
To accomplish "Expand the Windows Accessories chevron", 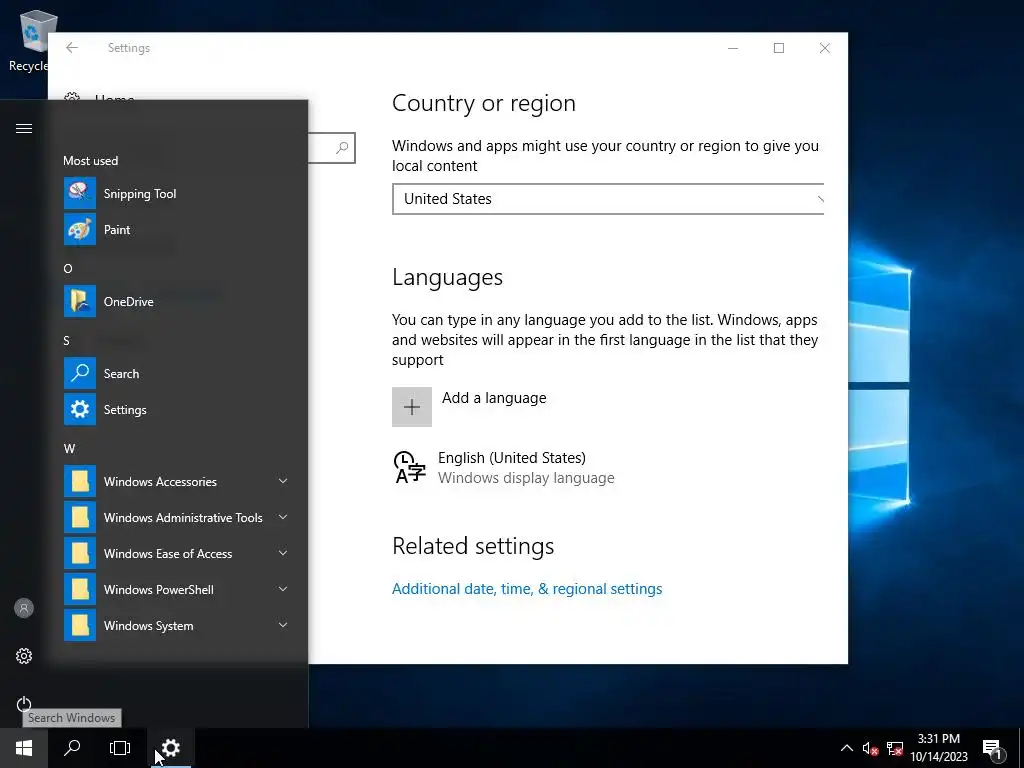I will pos(283,481).
